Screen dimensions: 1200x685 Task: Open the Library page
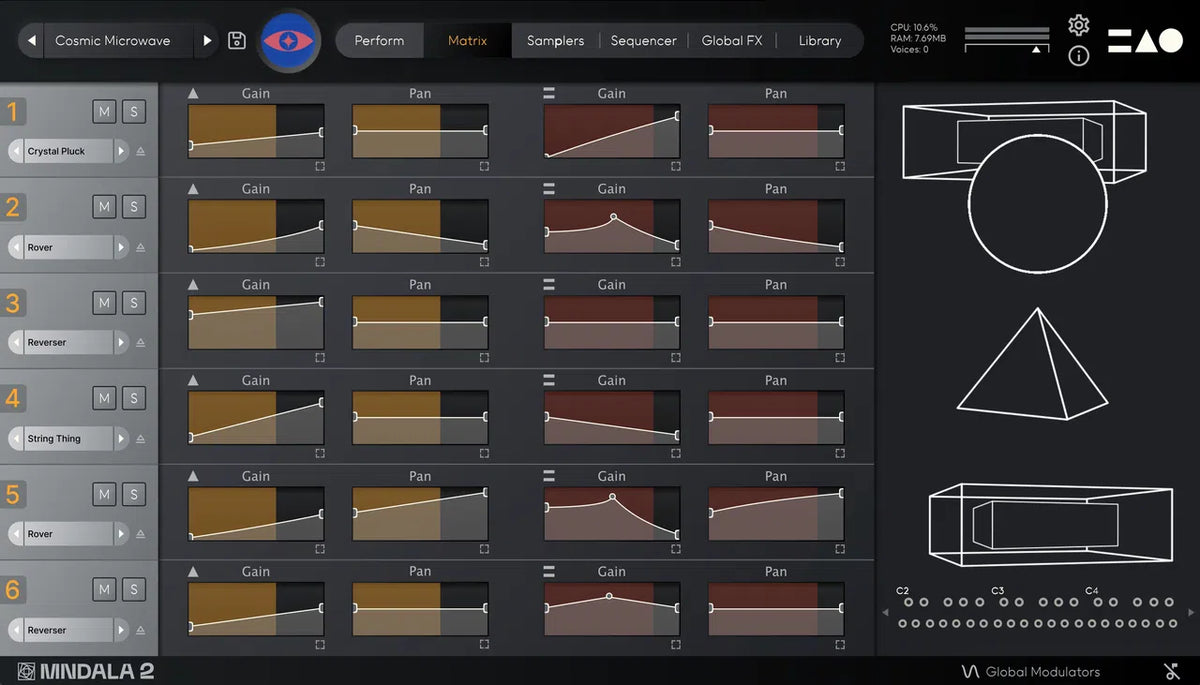pyautogui.click(x=819, y=41)
